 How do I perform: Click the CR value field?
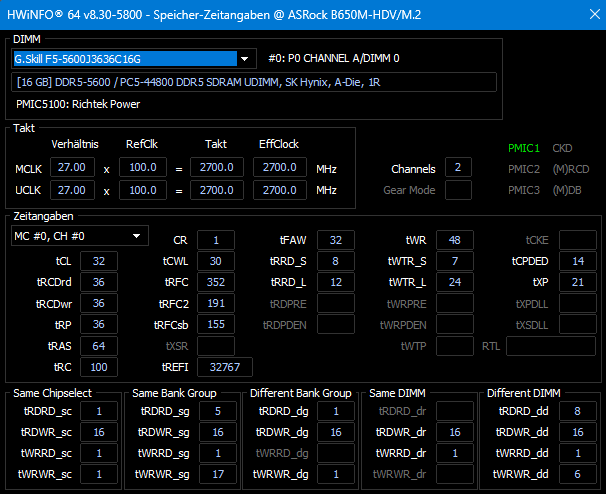point(216,240)
